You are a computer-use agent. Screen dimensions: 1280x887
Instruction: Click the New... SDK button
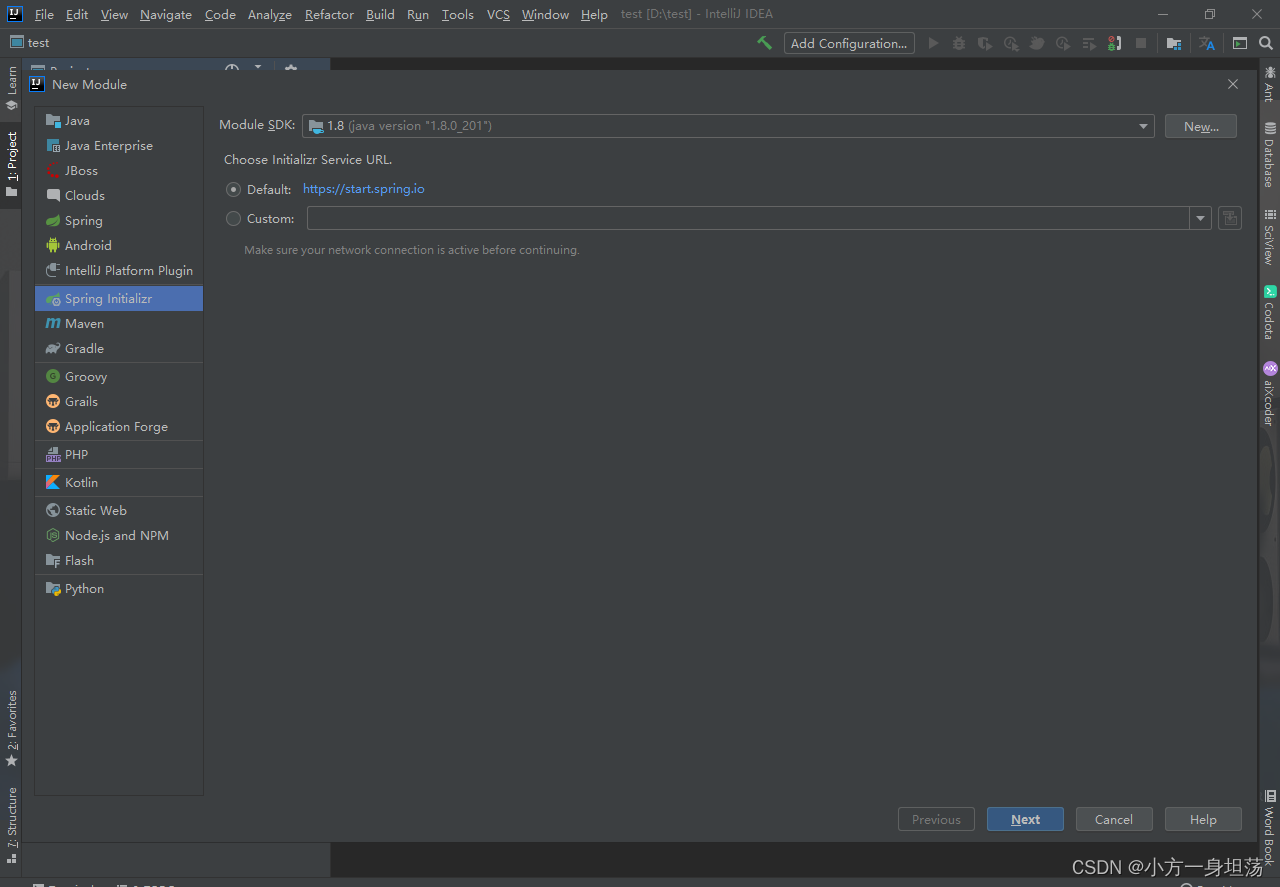point(1200,126)
